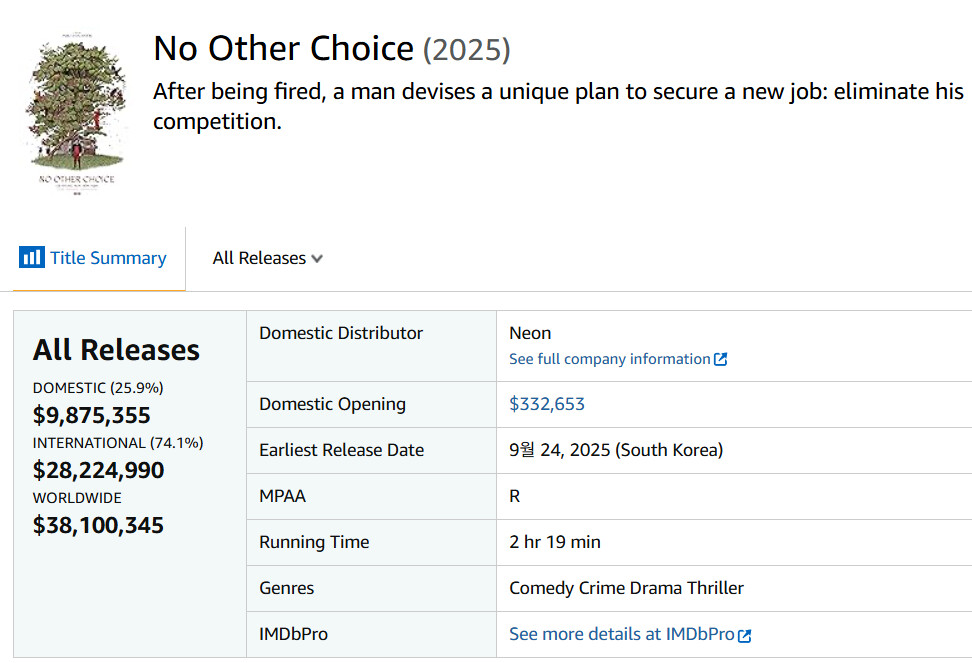Click the domestic gross figure $9,875,355

[92, 415]
